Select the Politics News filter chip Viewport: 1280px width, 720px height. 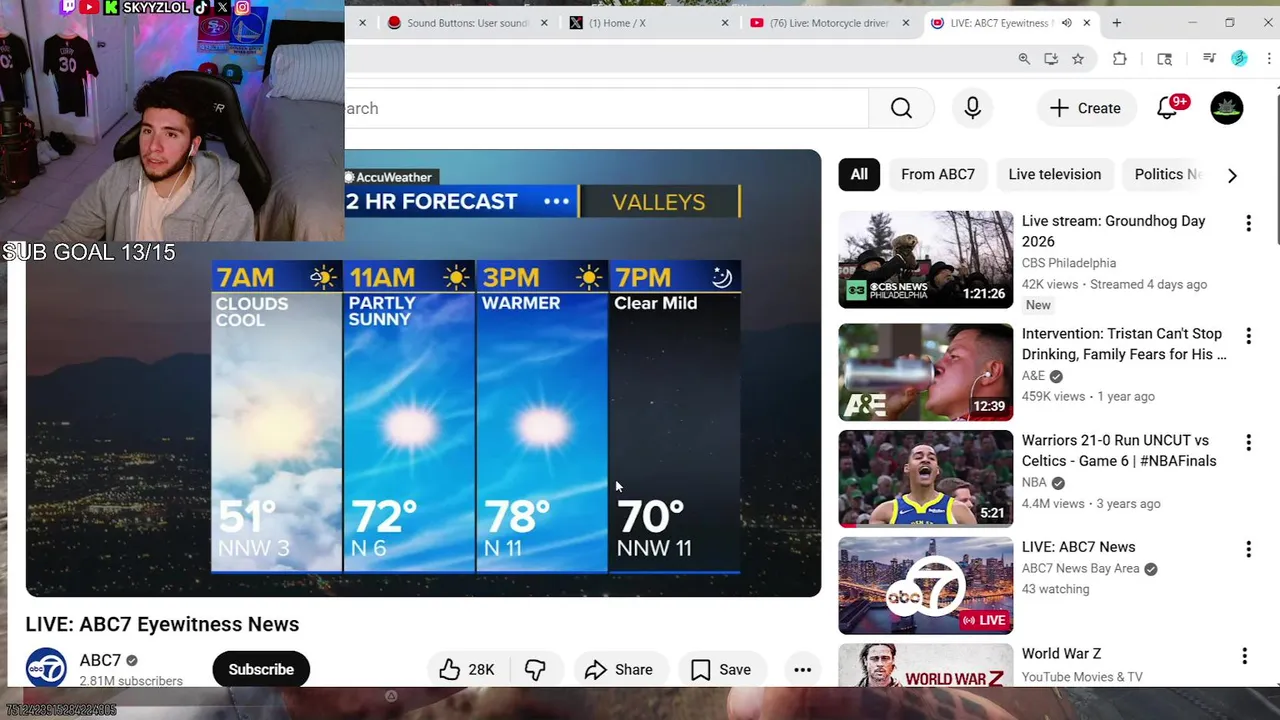(x=1167, y=174)
